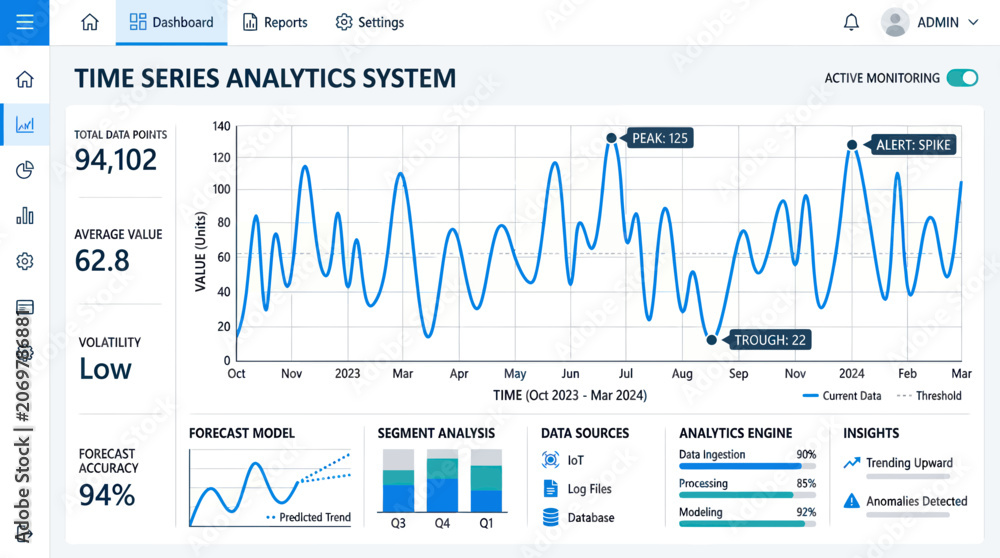Image resolution: width=1000 pixels, height=558 pixels.
Task: Toggle Active Monitoring switch
Action: [x=962, y=78]
